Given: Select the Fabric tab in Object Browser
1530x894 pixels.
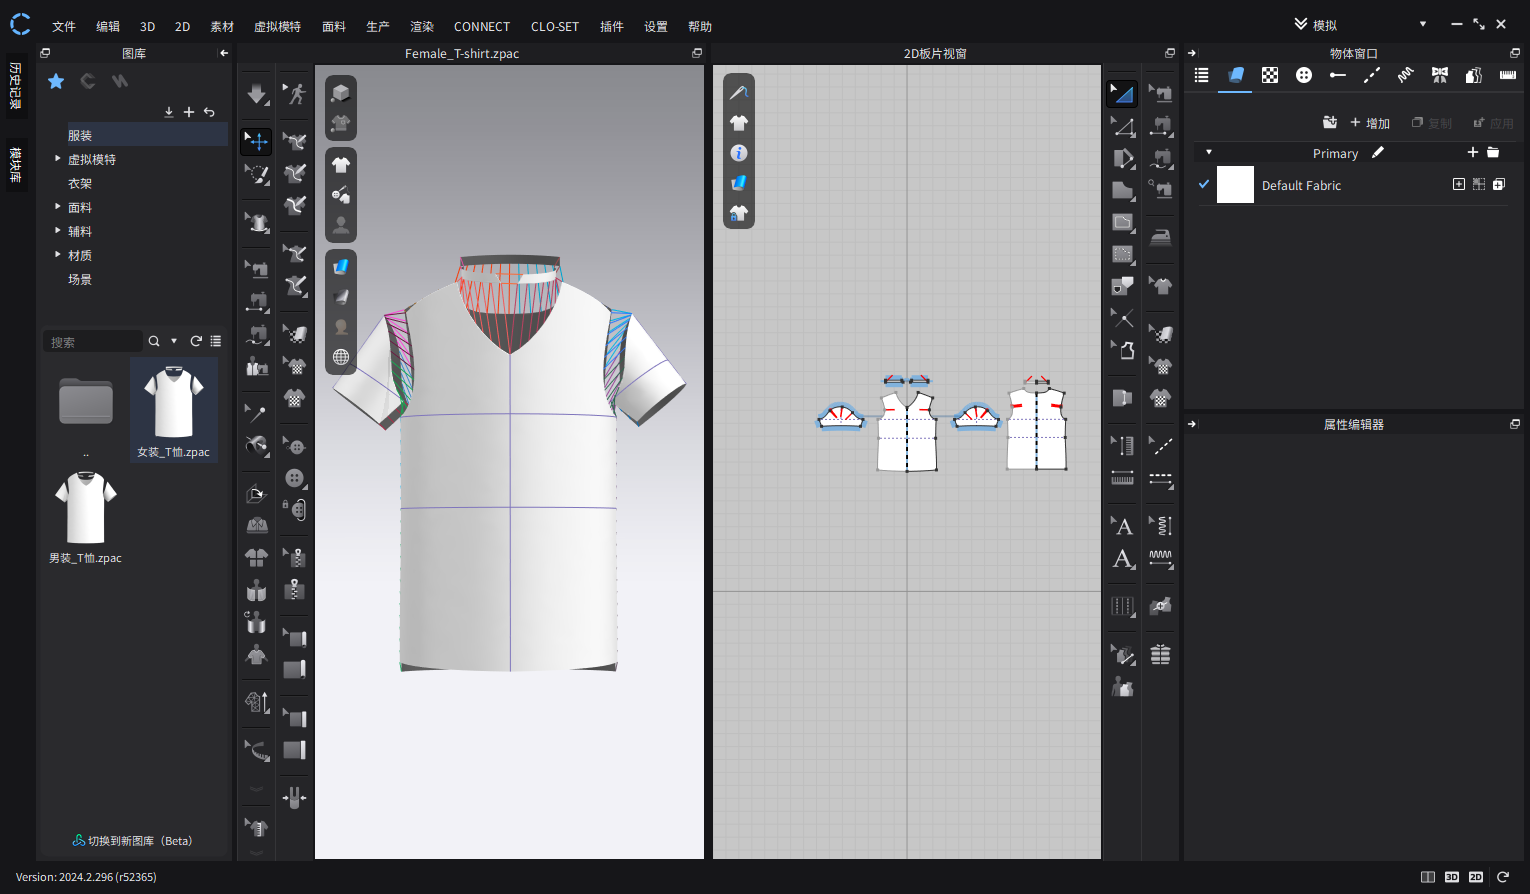Looking at the screenshot, I should tap(1235, 75).
